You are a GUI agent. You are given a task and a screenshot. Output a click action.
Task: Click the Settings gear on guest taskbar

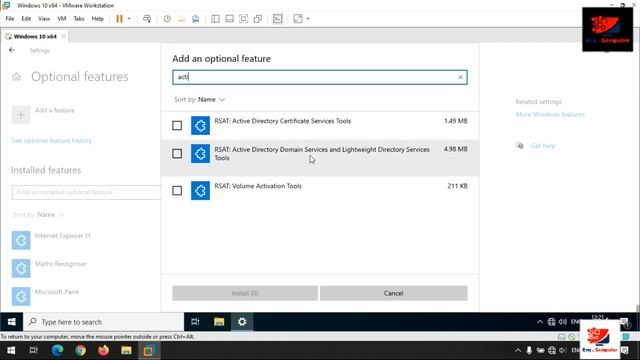coord(242,322)
